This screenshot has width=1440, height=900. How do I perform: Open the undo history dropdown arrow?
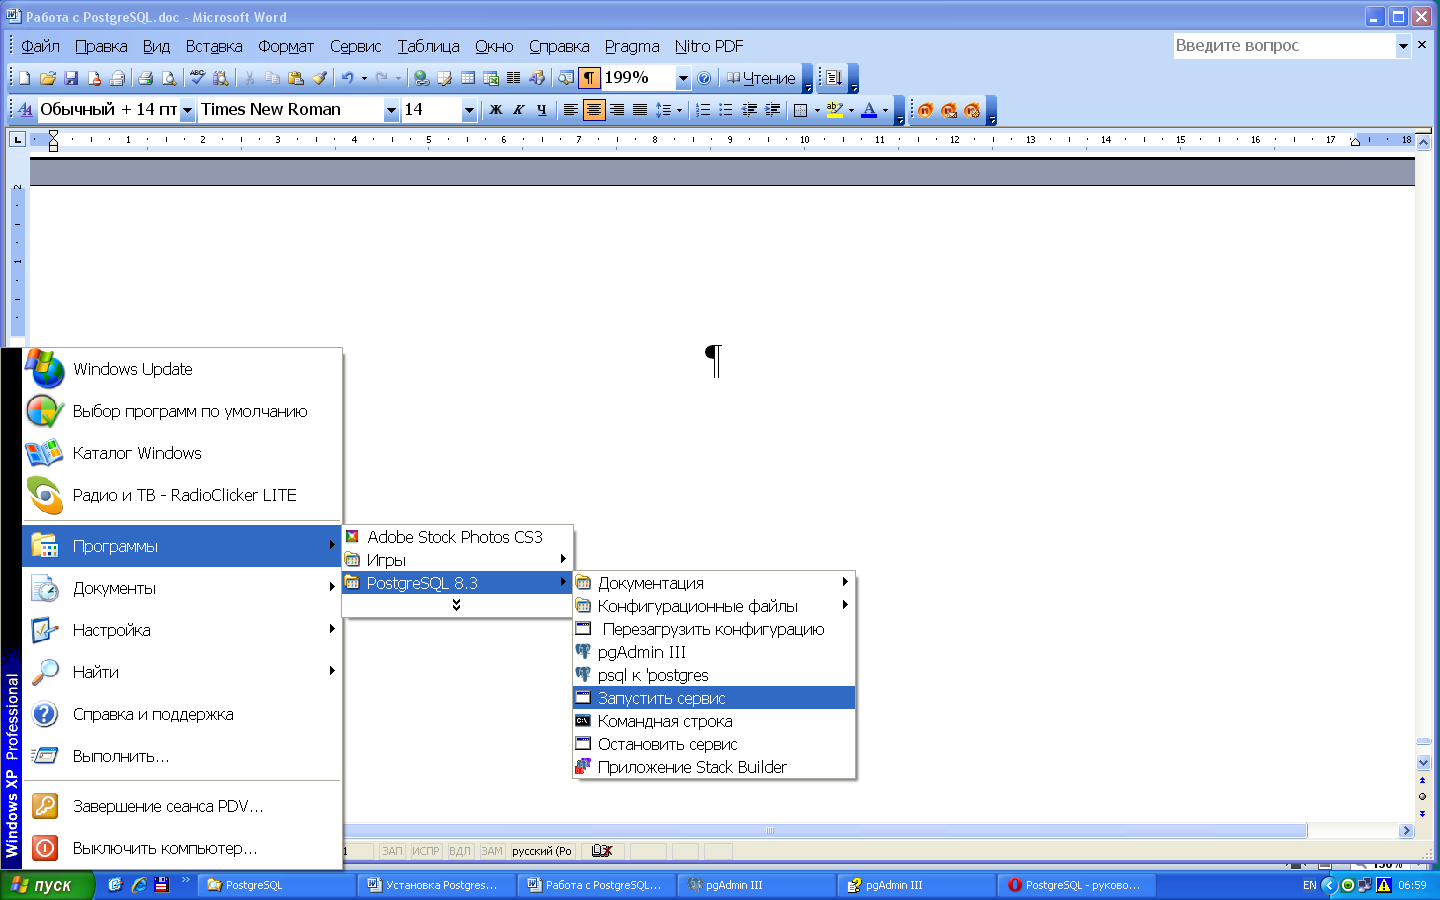tap(364, 78)
